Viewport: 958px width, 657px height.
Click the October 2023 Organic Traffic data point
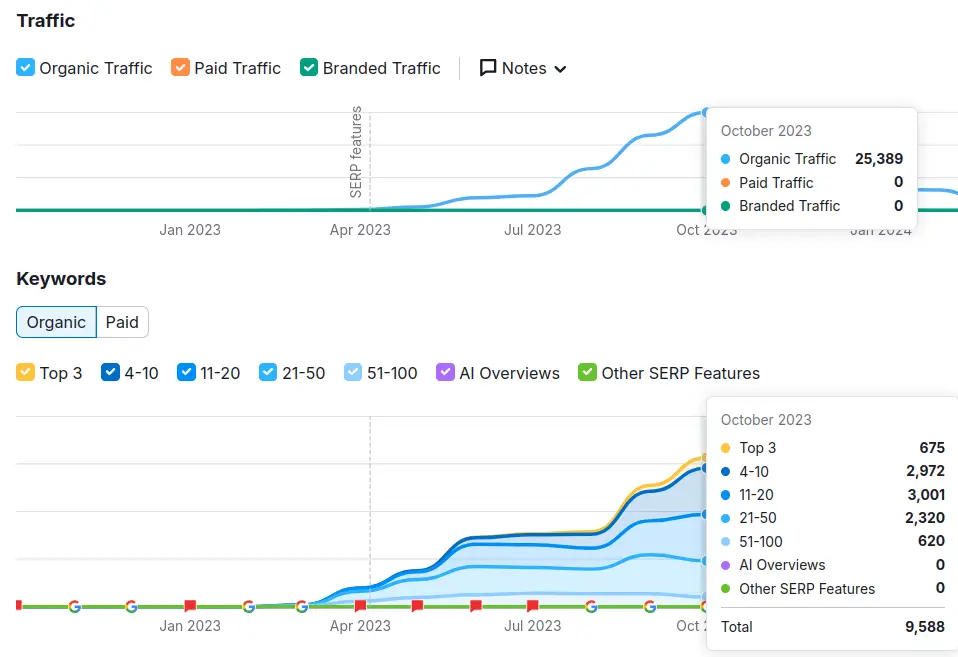point(706,112)
